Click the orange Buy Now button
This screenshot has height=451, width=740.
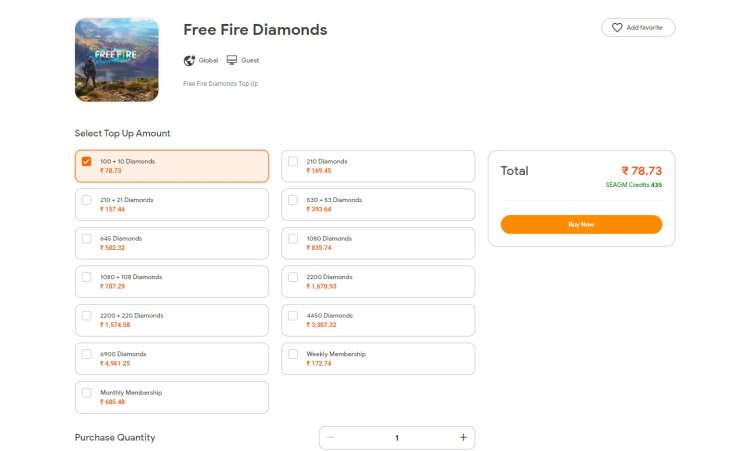pyautogui.click(x=581, y=224)
